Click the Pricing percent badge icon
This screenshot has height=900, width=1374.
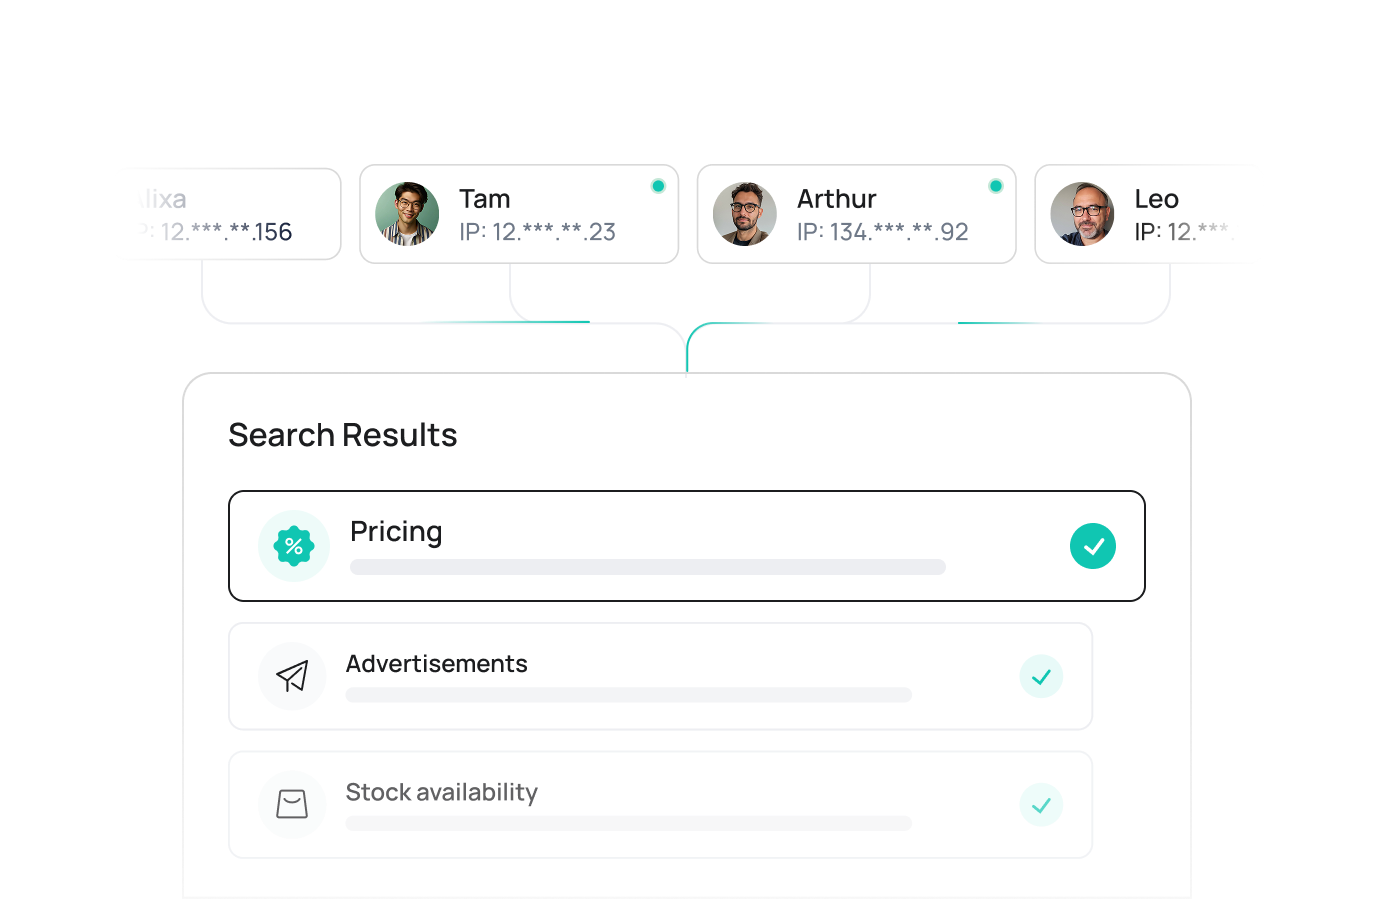coord(294,546)
